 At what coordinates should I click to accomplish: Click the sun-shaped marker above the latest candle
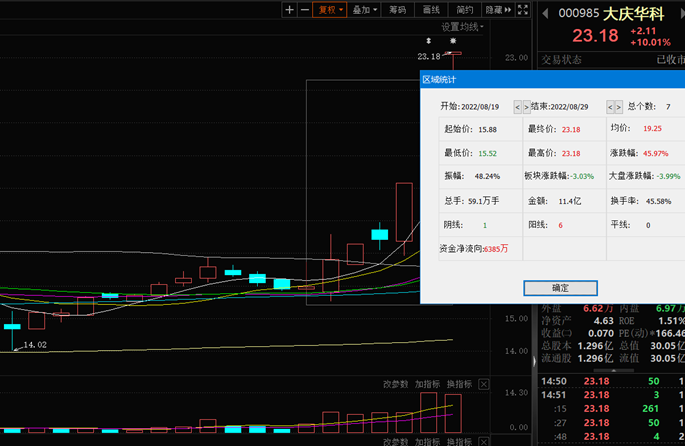(x=453, y=40)
